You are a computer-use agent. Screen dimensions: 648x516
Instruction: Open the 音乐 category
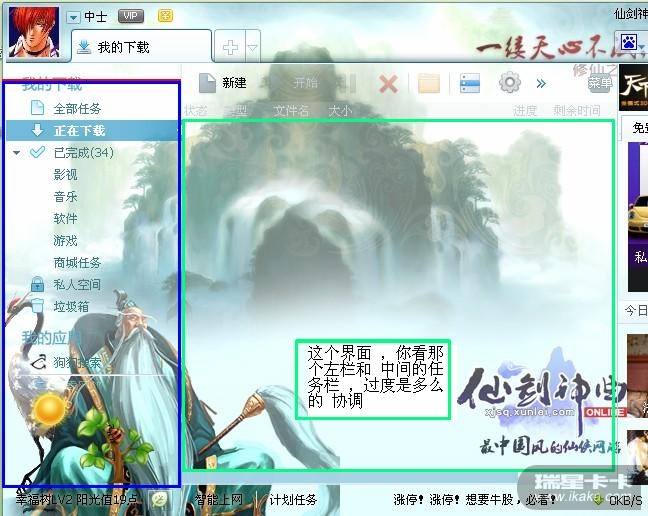point(65,197)
